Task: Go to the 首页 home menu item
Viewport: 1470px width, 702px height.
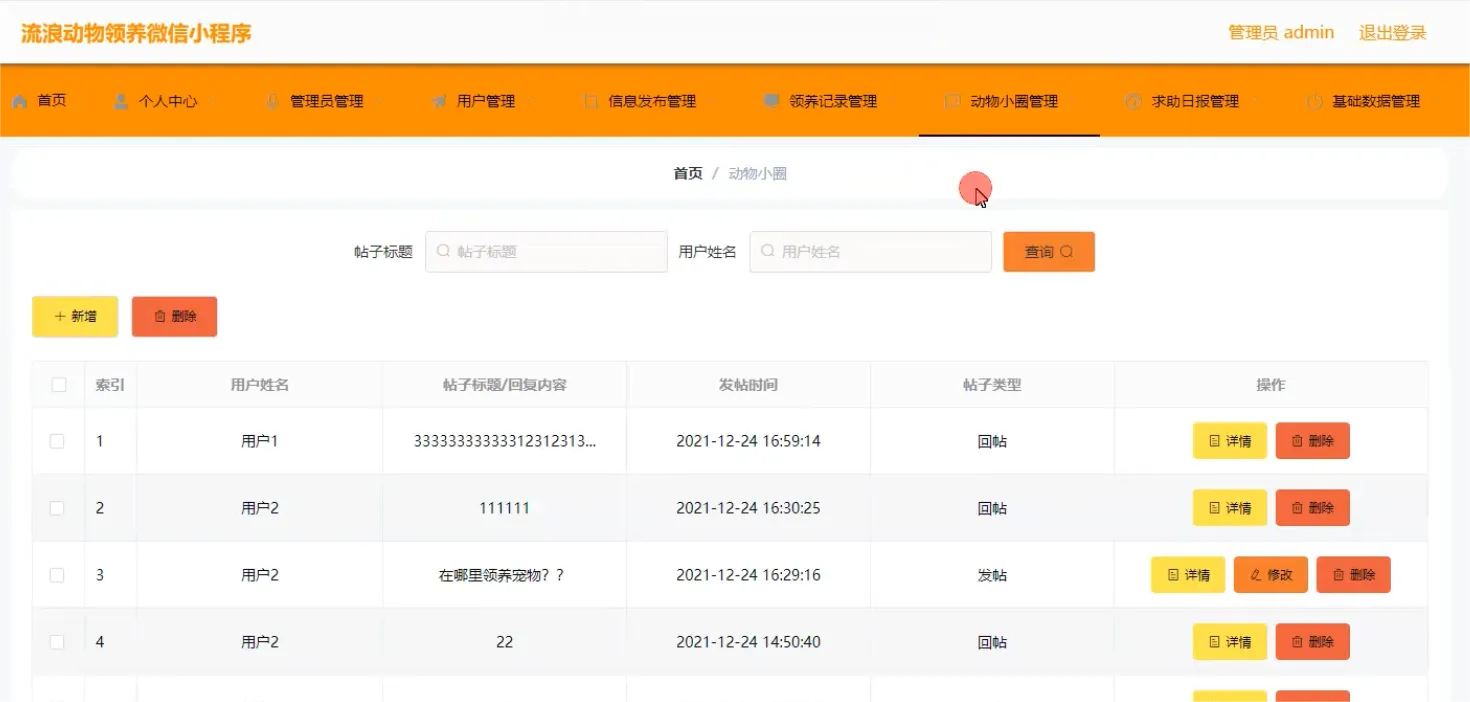Action: 40,101
